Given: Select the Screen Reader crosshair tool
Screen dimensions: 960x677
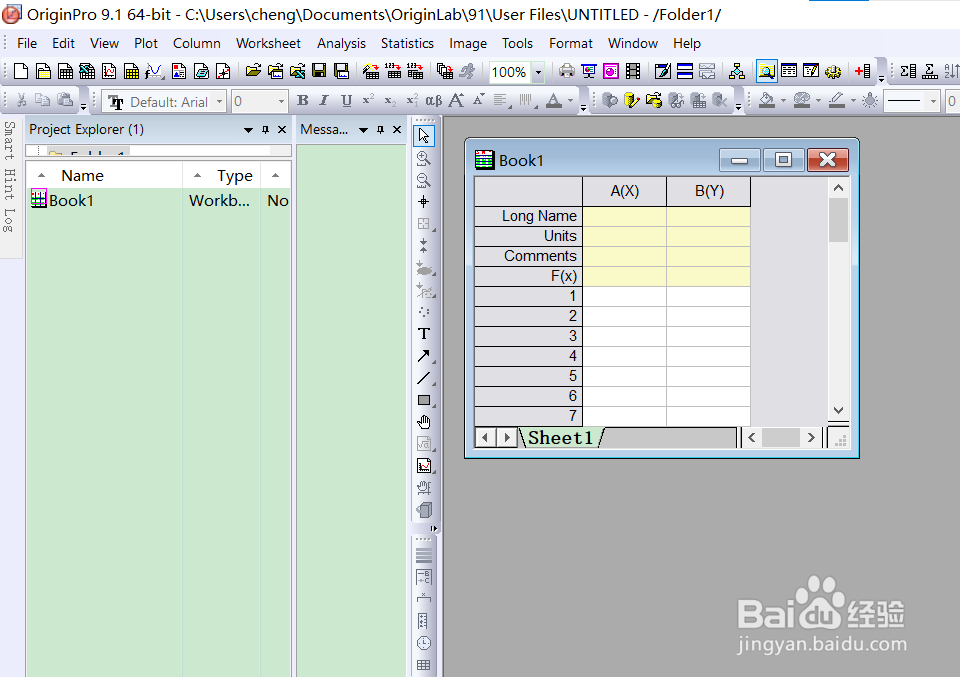Looking at the screenshot, I should (x=424, y=201).
